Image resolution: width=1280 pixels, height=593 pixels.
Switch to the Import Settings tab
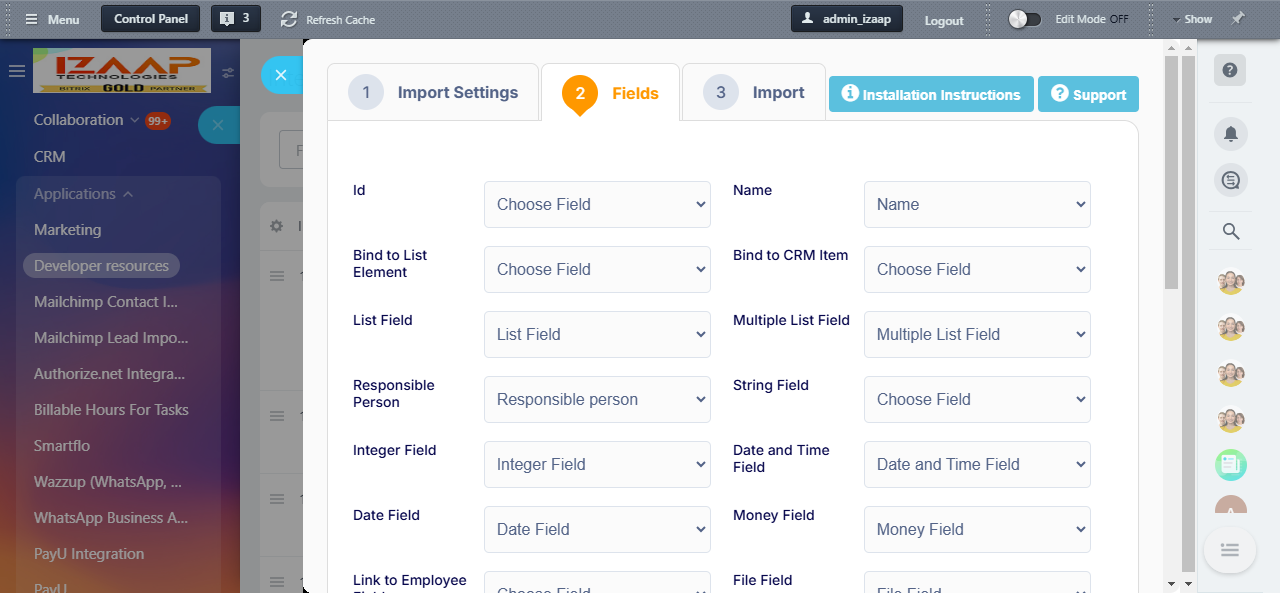[x=434, y=93]
